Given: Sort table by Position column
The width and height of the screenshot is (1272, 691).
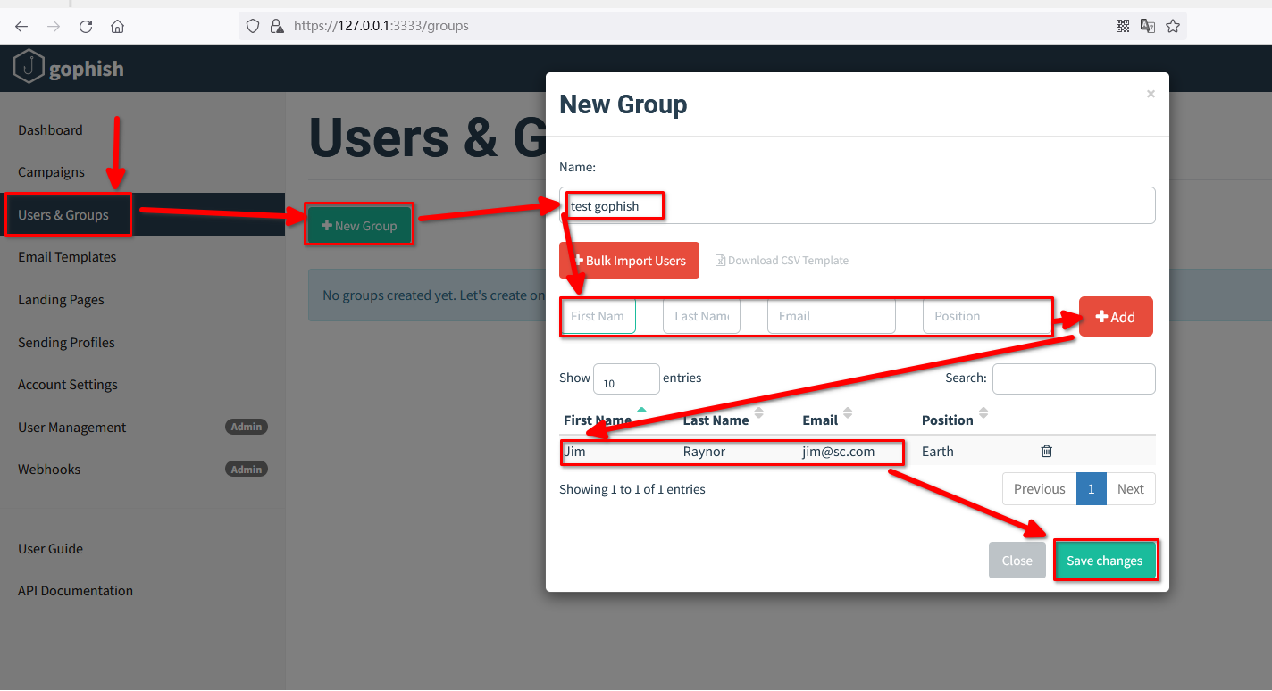Looking at the screenshot, I should (948, 420).
